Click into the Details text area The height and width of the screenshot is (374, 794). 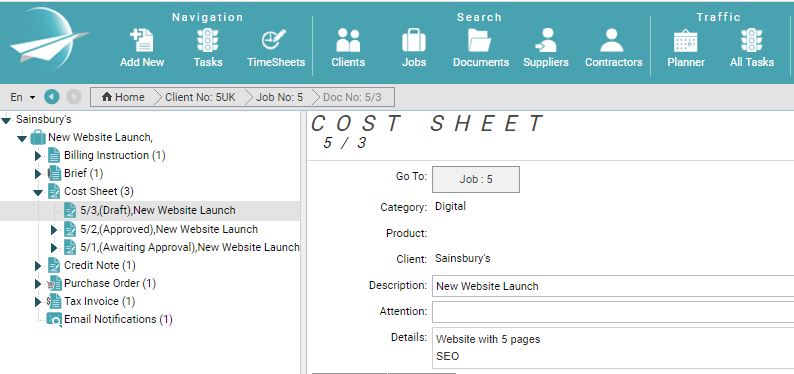click(x=613, y=348)
